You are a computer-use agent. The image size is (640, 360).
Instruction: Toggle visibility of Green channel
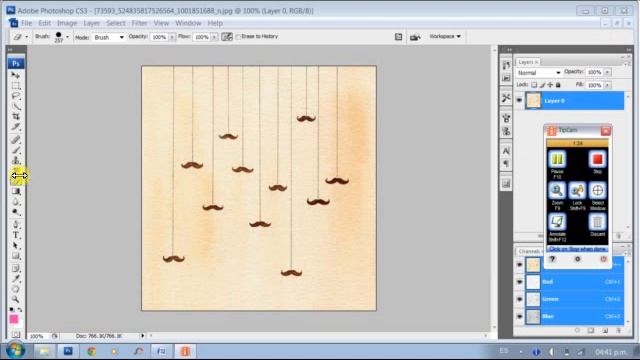[519, 299]
